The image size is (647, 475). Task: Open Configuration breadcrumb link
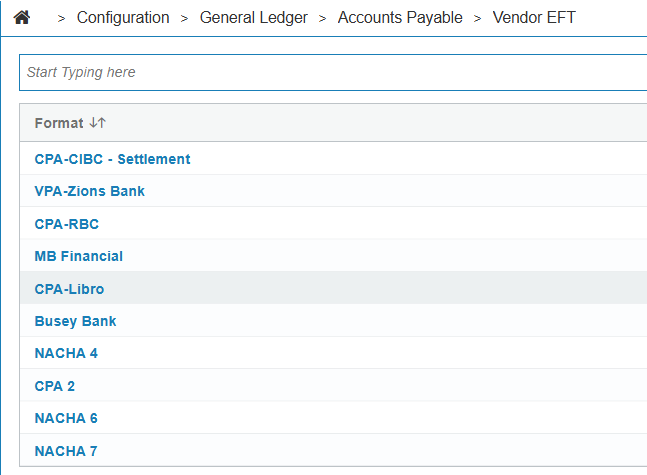click(123, 17)
